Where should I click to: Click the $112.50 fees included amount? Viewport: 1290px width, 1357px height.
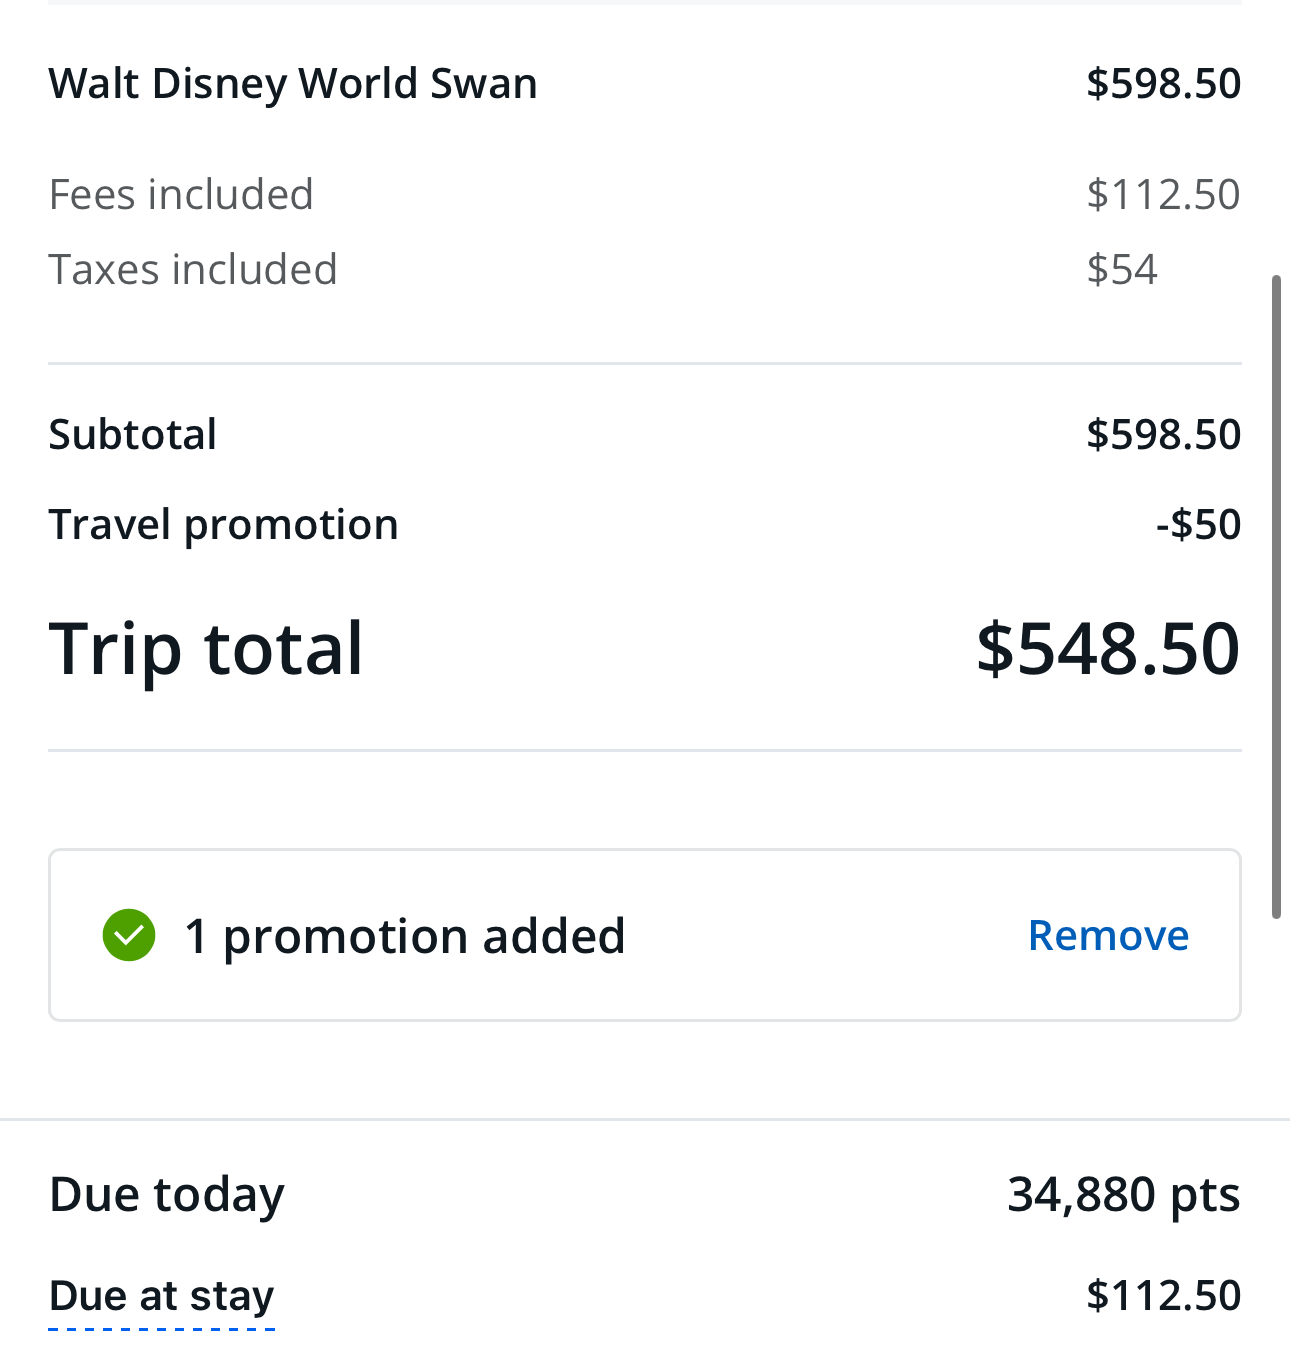click(x=1163, y=194)
